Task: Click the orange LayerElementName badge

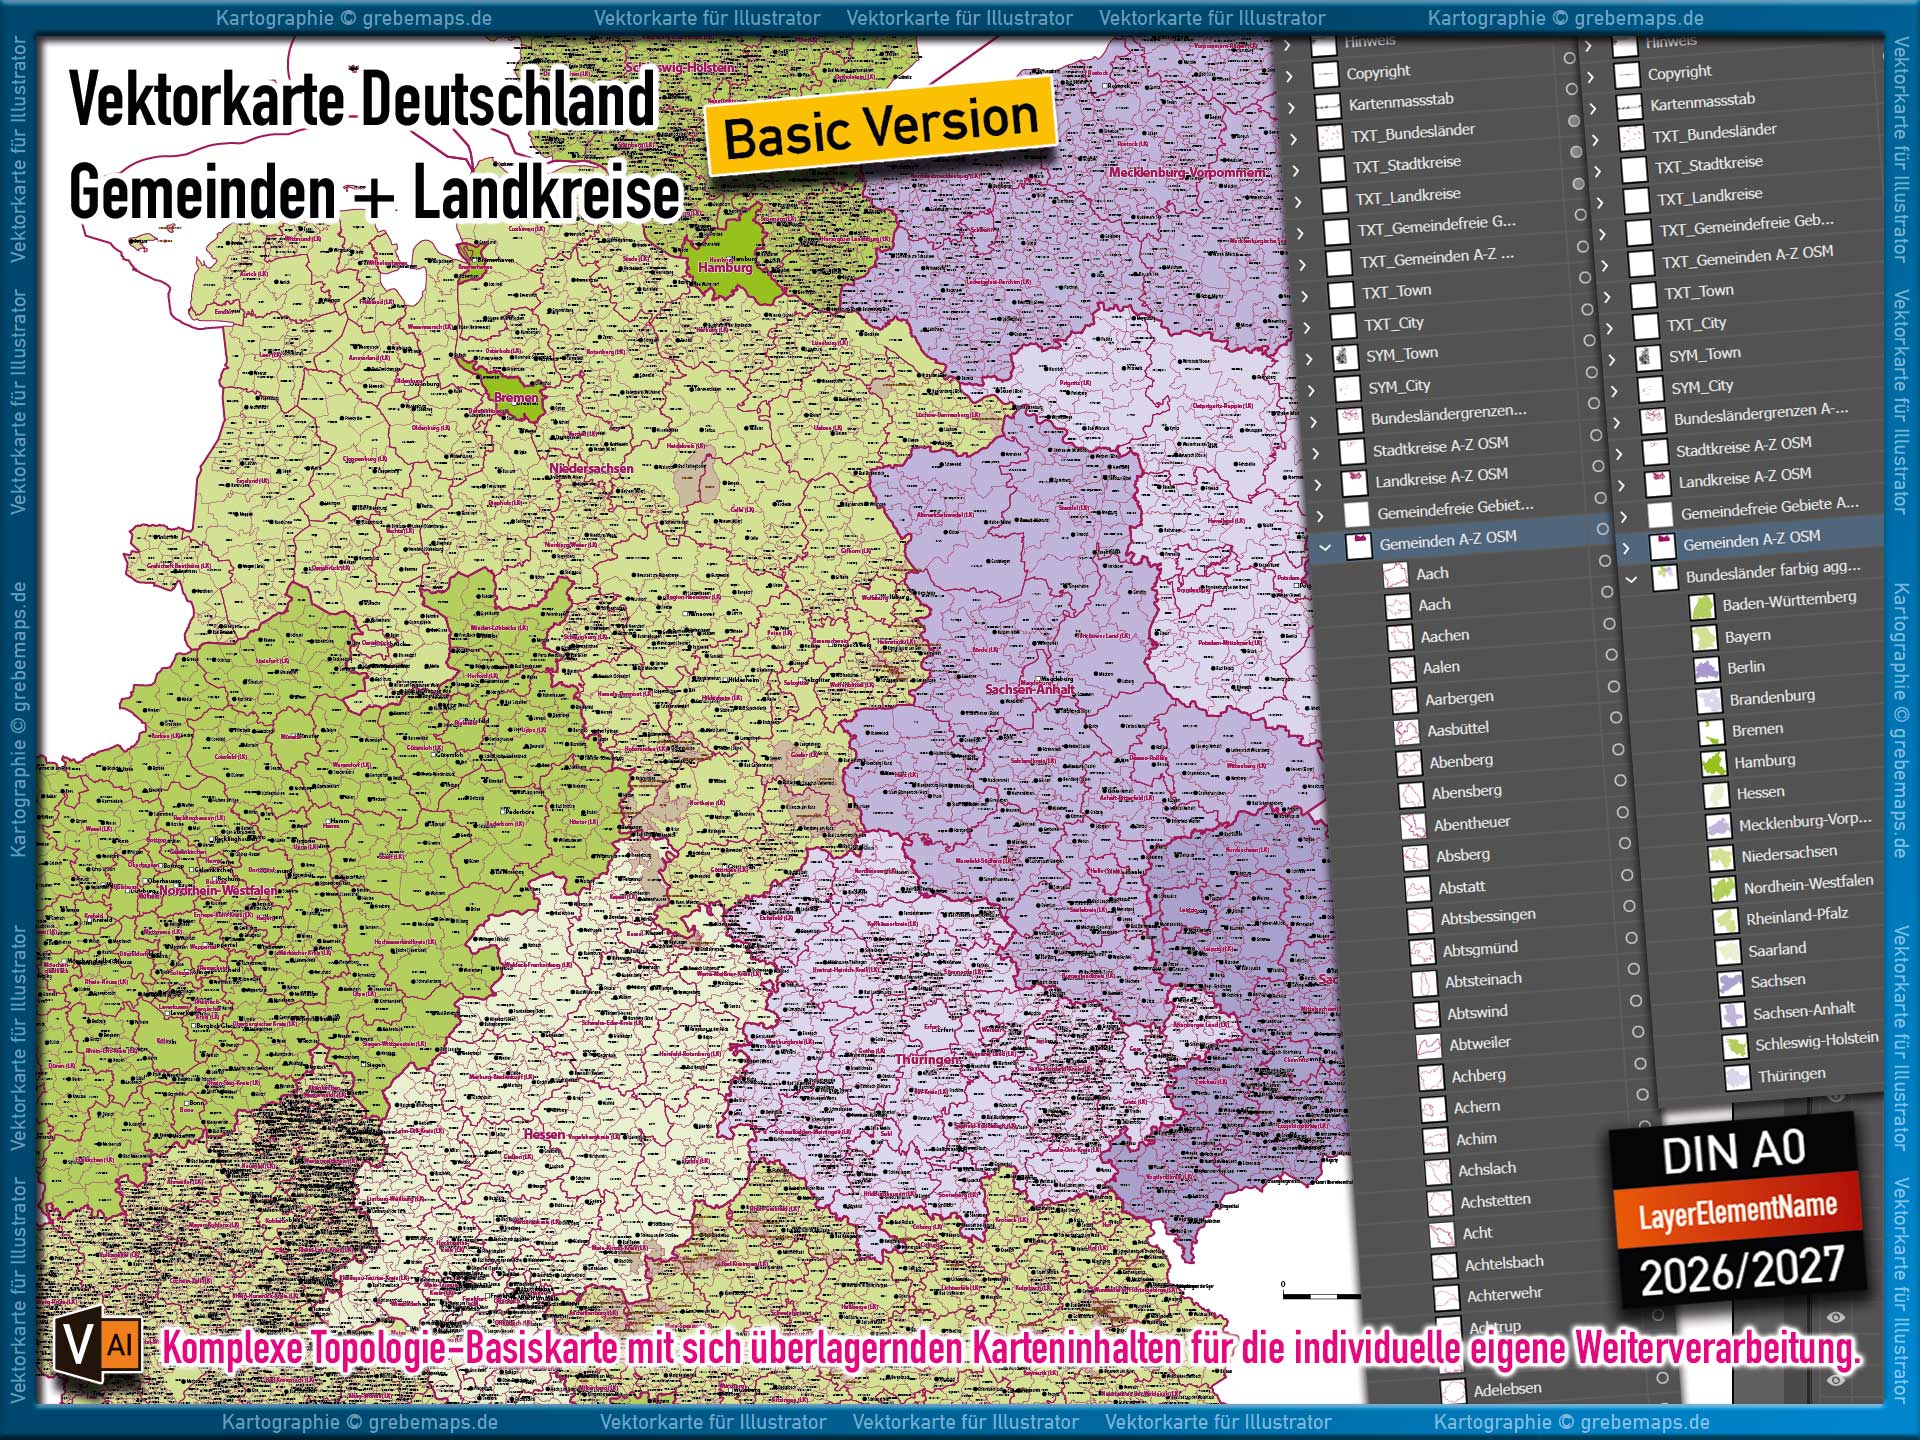Action: pyautogui.click(x=1738, y=1210)
